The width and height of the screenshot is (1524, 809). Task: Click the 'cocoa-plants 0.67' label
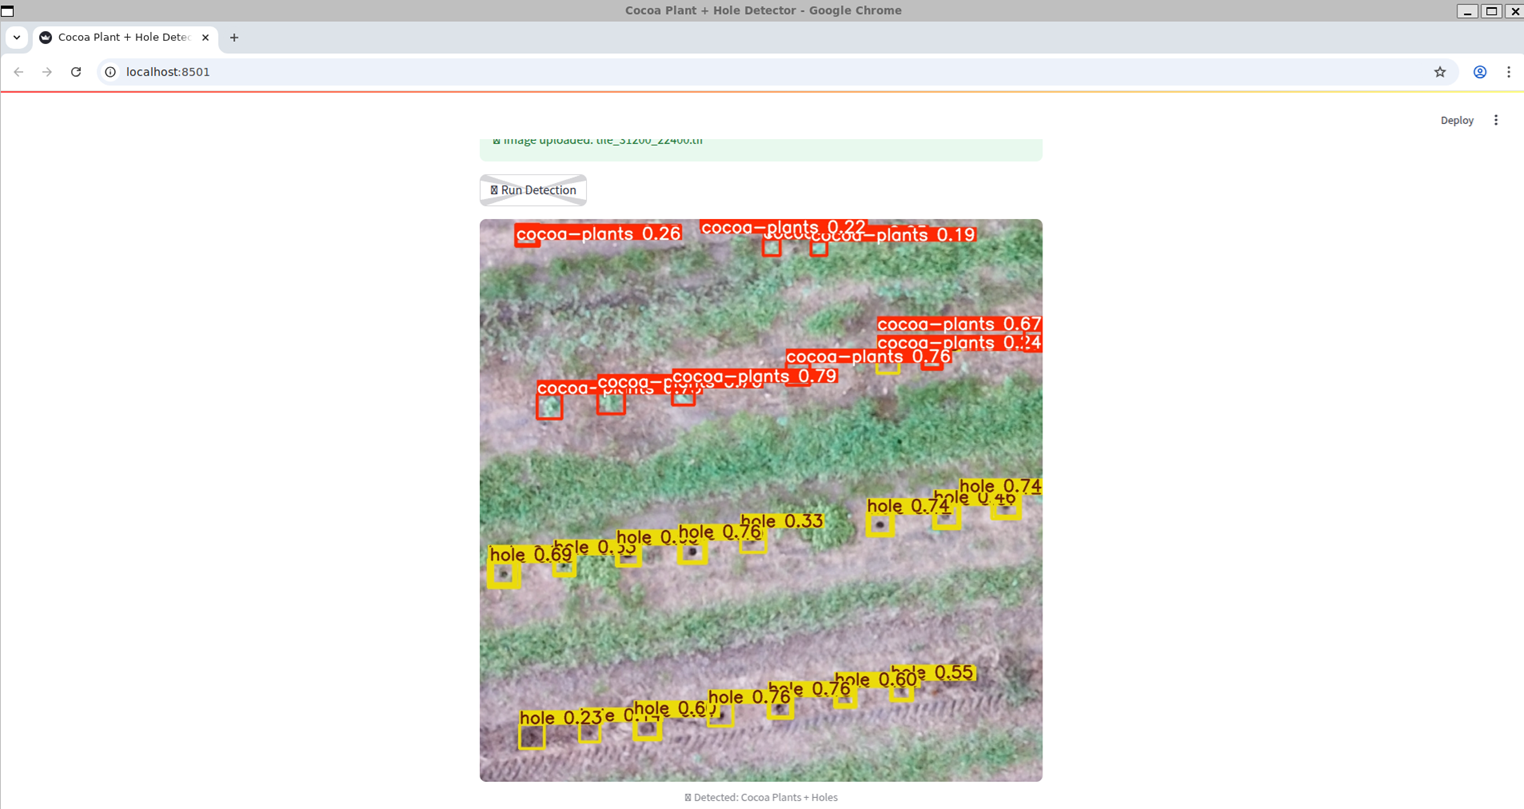[x=959, y=324]
